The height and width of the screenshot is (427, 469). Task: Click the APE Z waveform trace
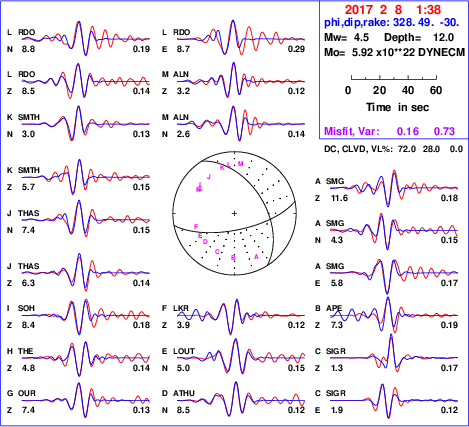(394, 315)
